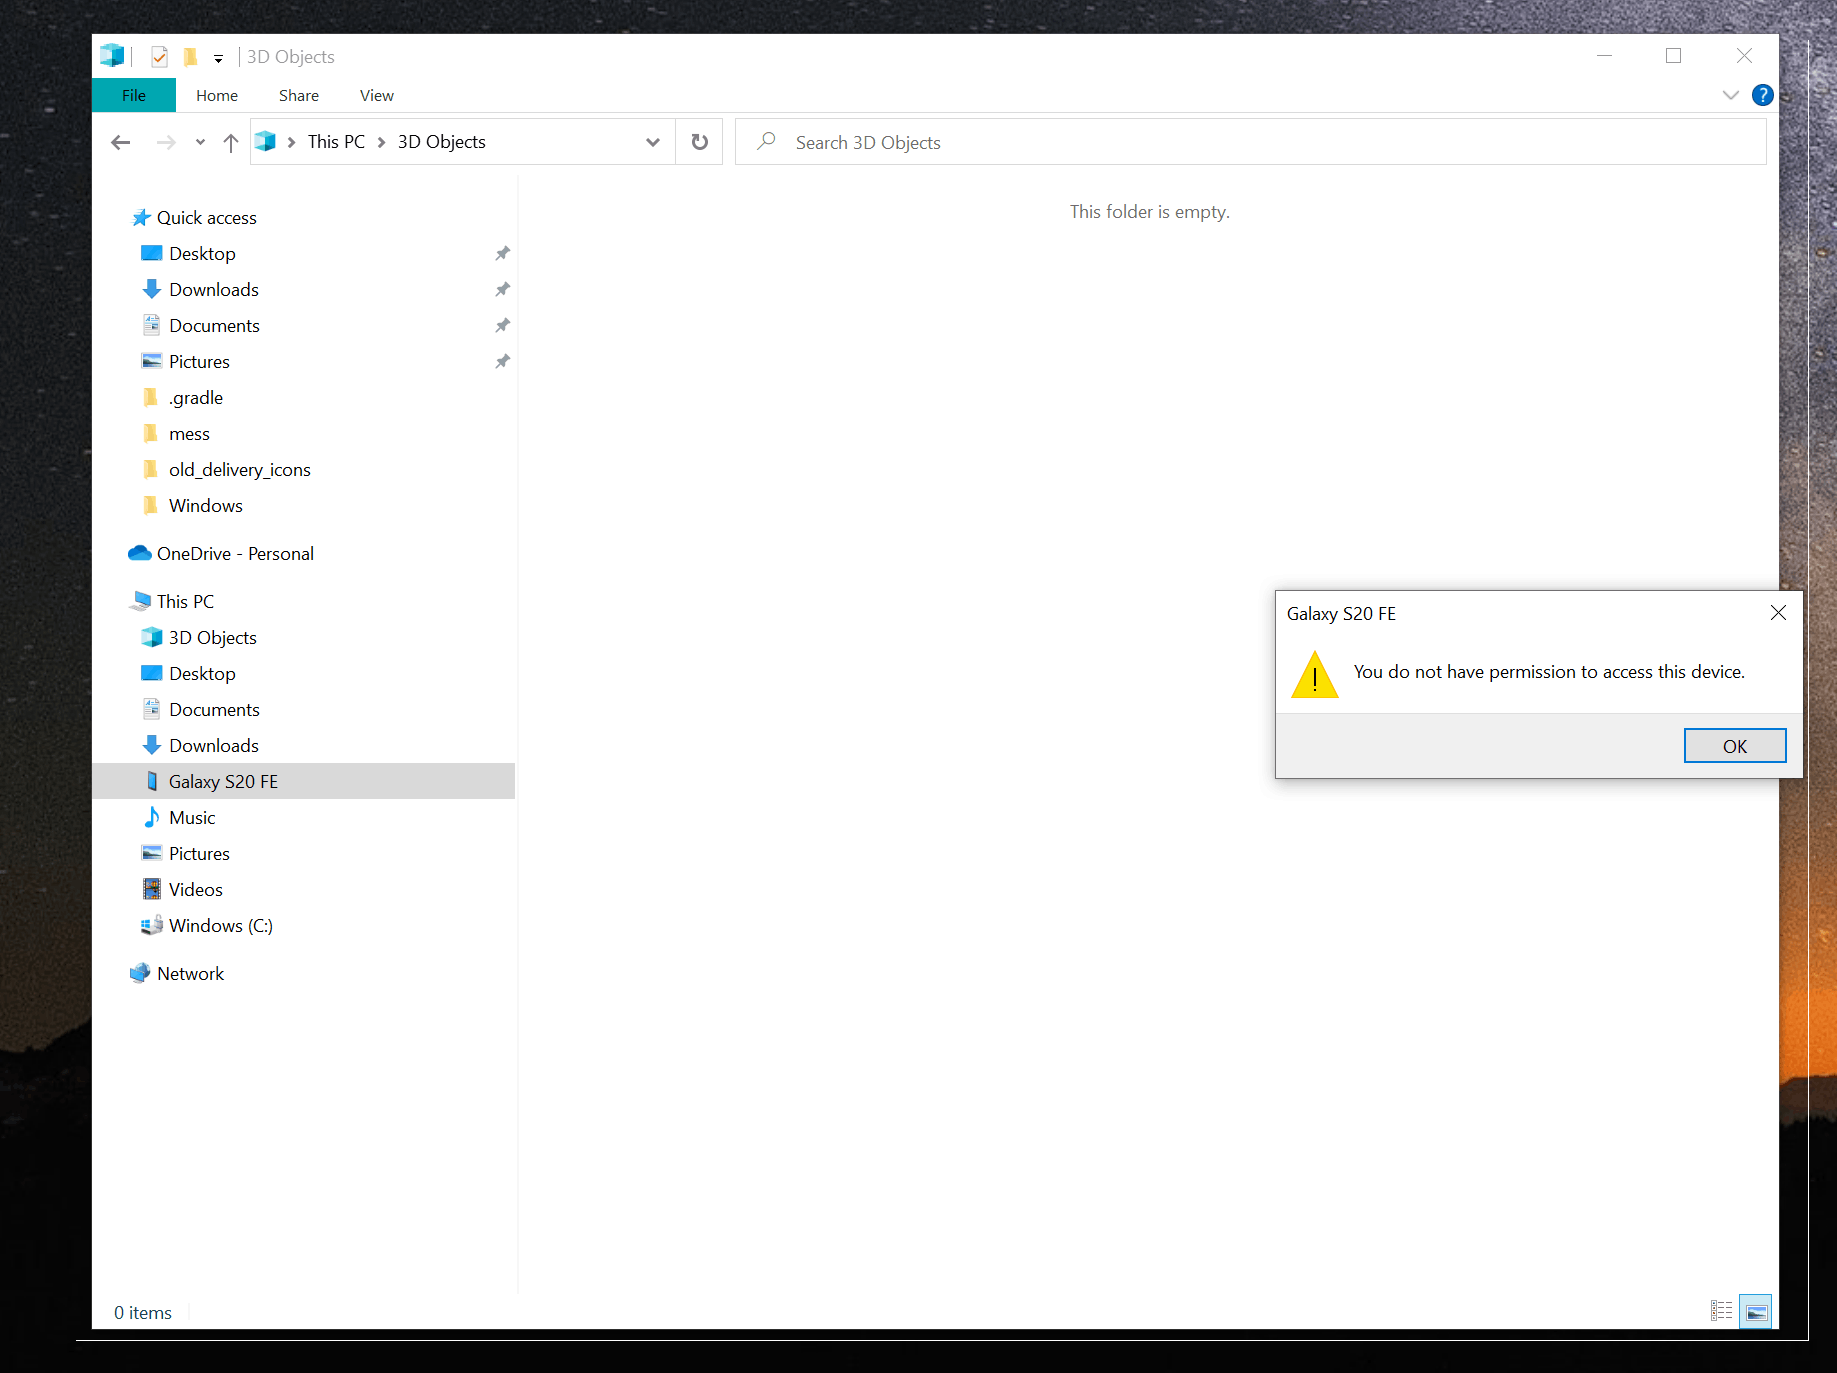Refresh the 3D Objects folder view
The width and height of the screenshot is (1837, 1373).
click(x=700, y=142)
